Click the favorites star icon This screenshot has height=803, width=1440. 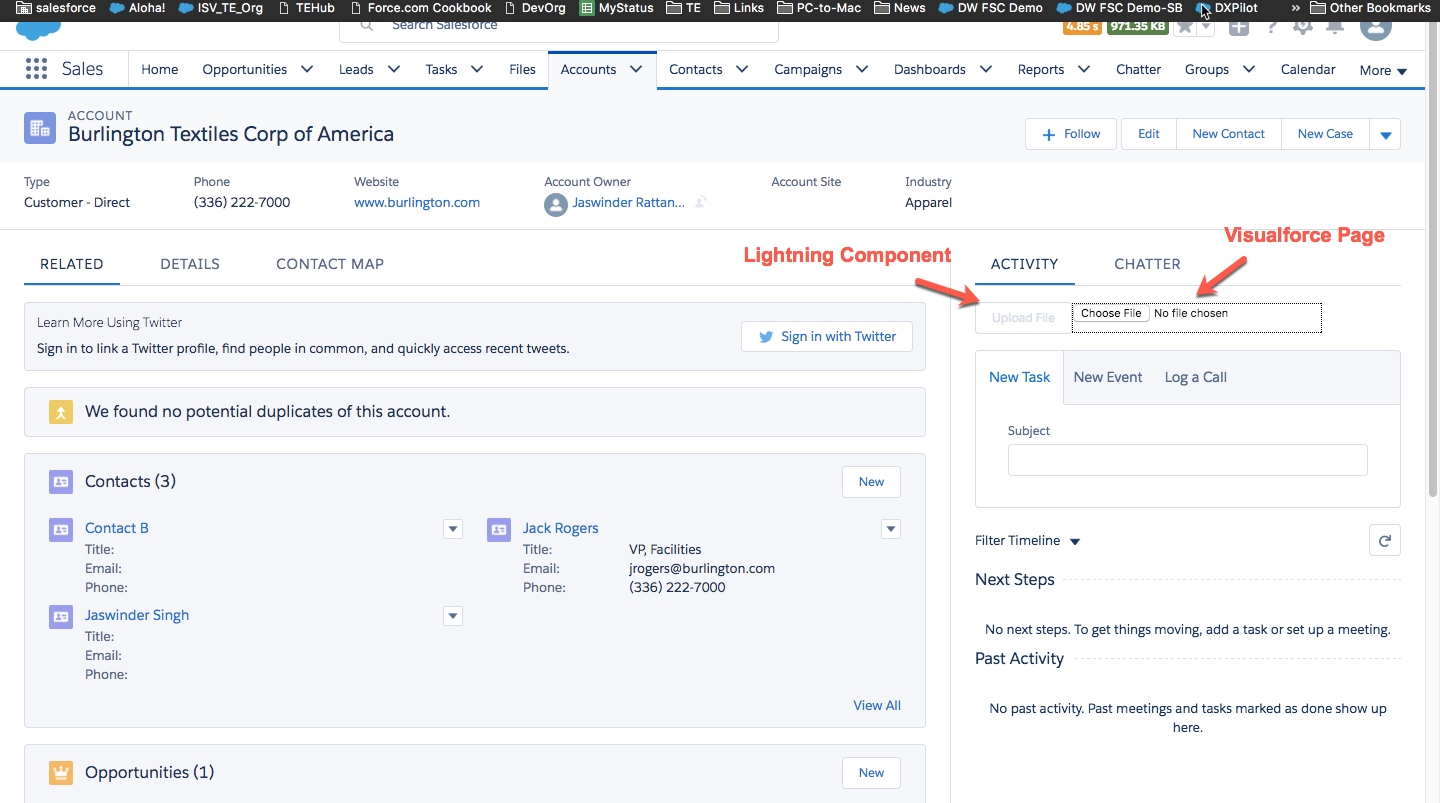pyautogui.click(x=1185, y=26)
